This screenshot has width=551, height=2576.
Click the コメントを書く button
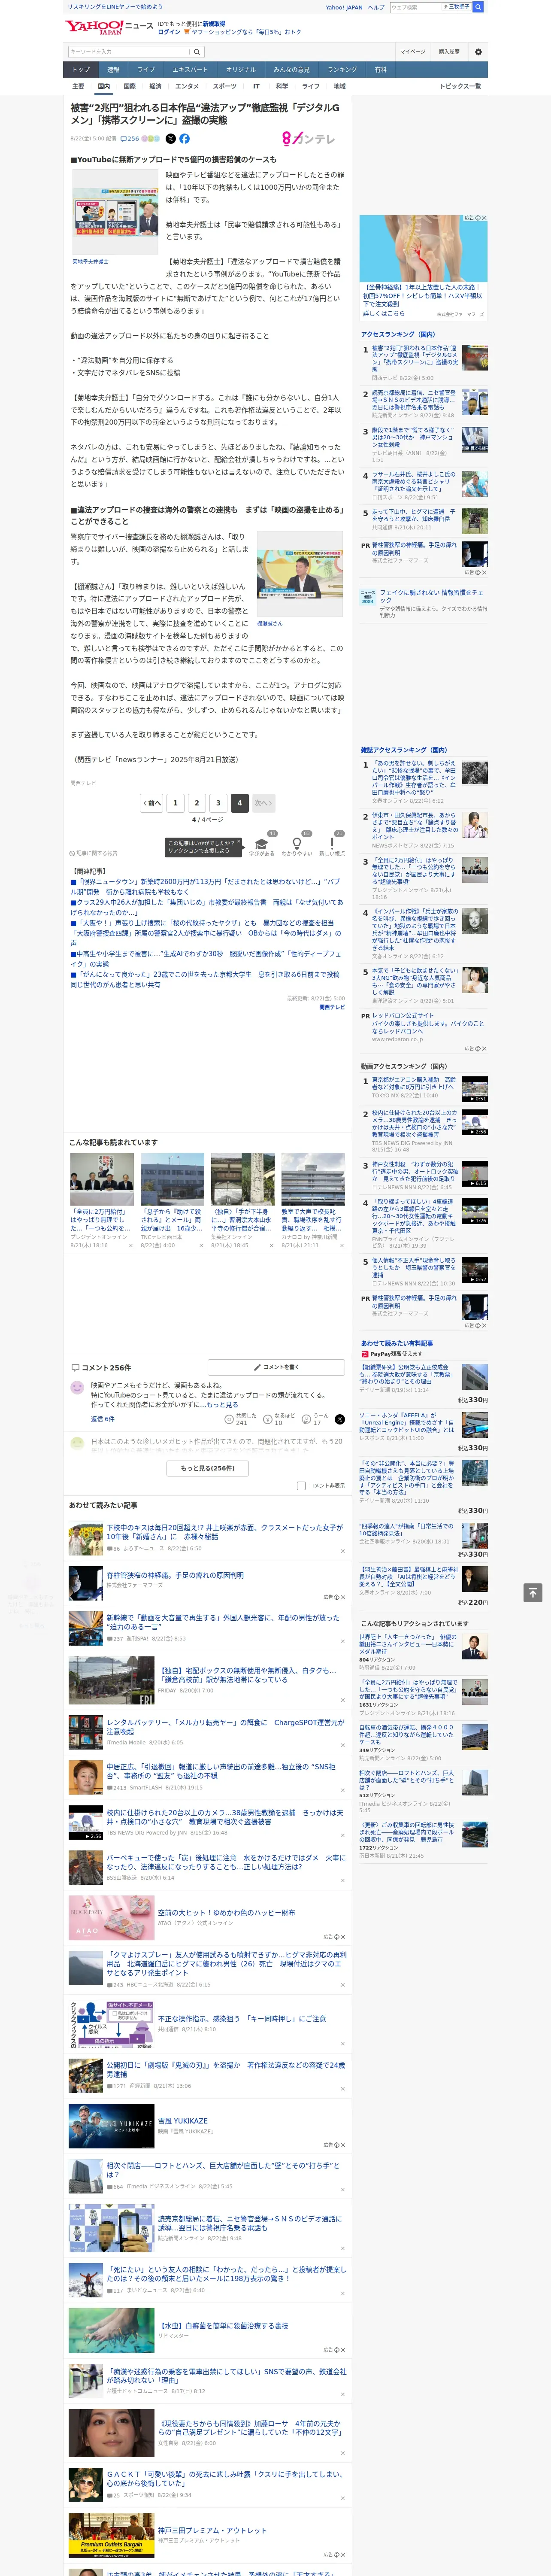[x=276, y=1366]
